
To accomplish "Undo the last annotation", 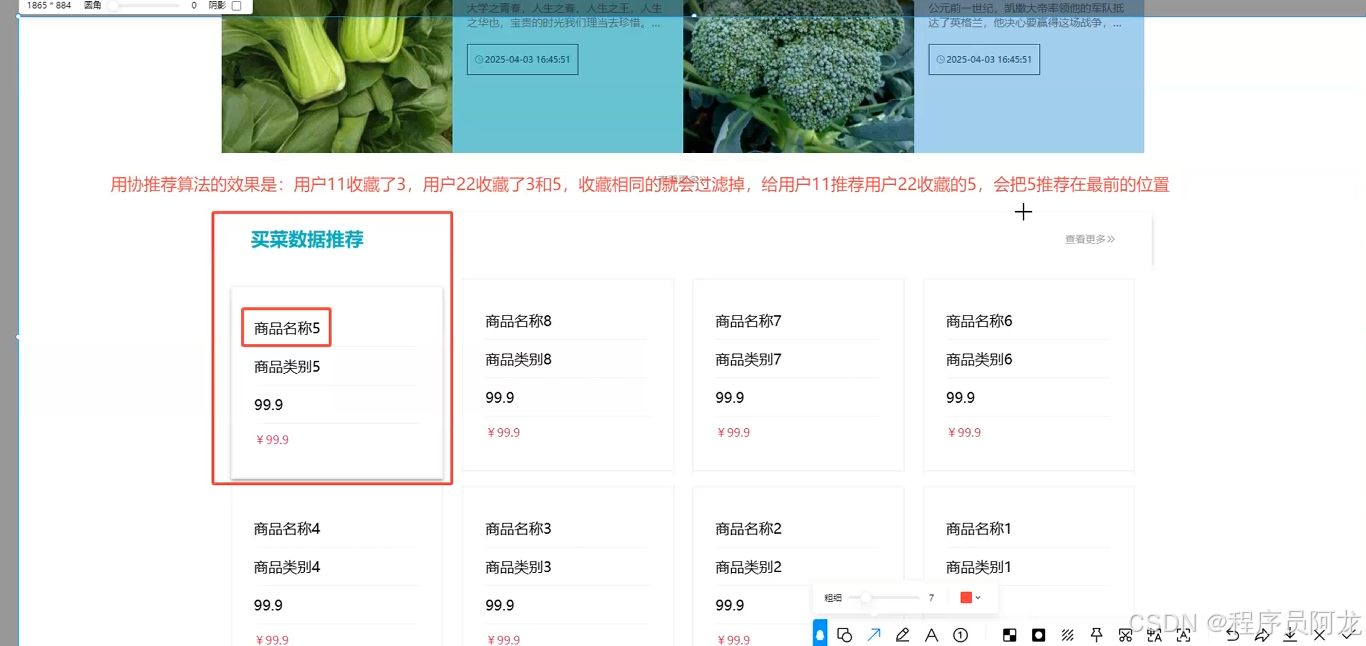I will coord(1233,634).
